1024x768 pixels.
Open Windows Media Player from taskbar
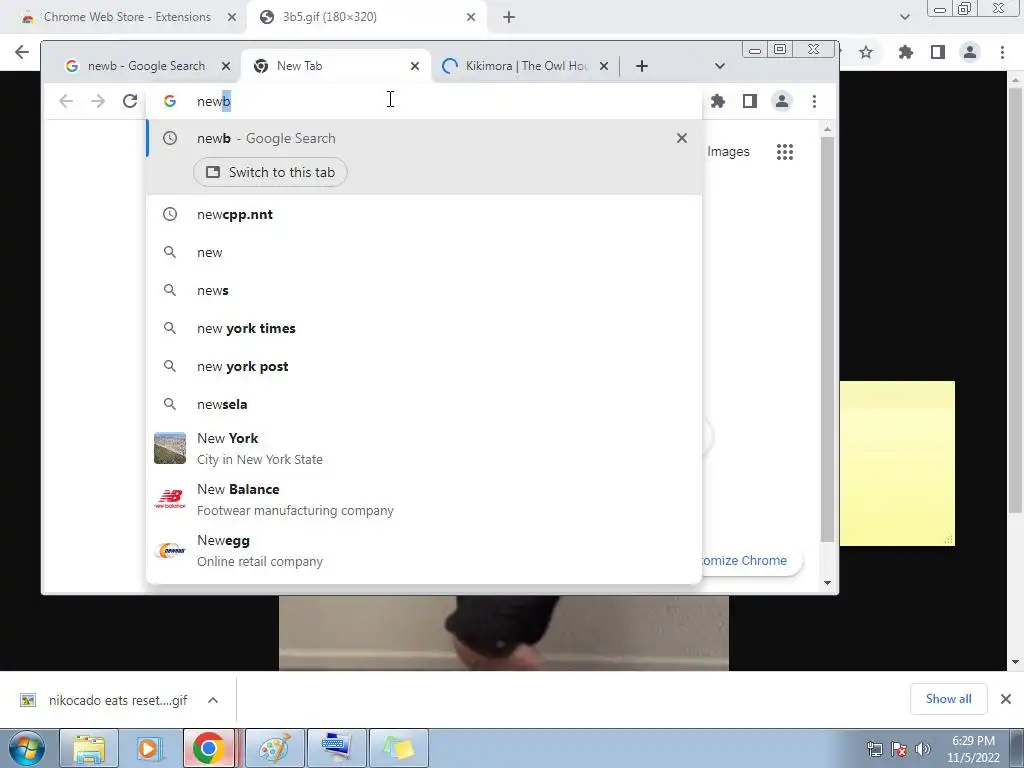[x=149, y=748]
